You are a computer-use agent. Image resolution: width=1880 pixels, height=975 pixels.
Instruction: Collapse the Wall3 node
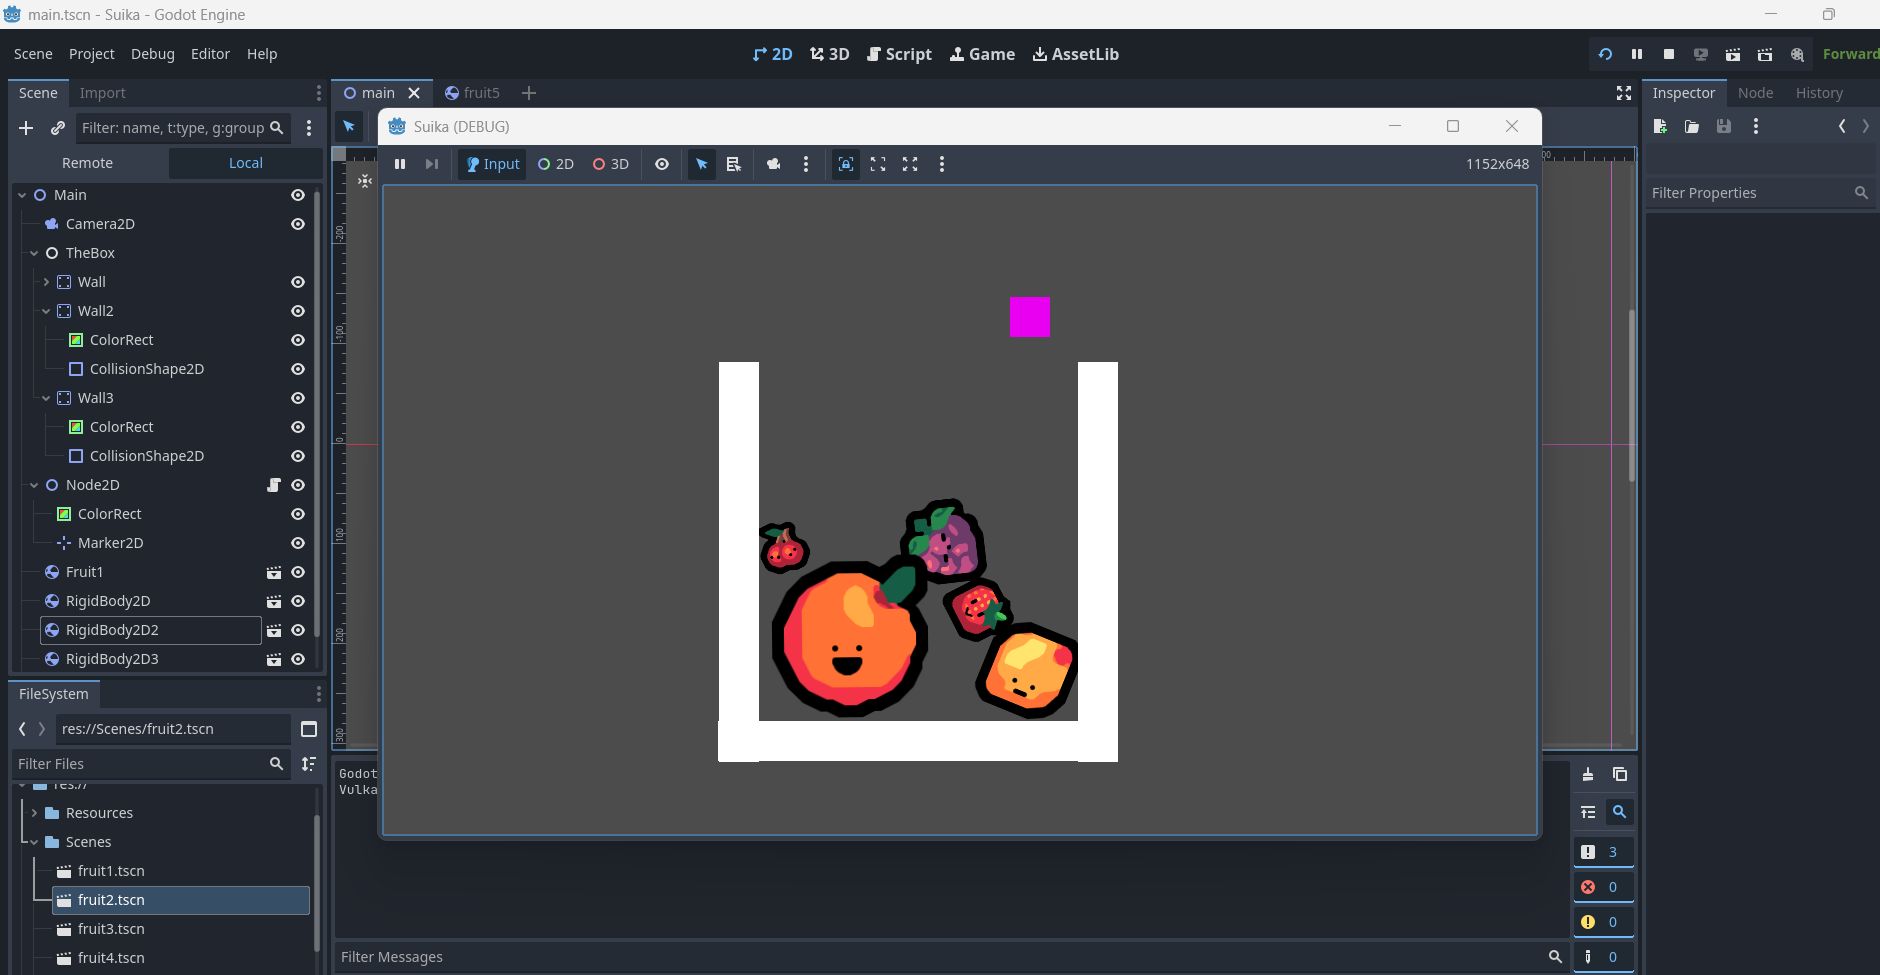(46, 398)
